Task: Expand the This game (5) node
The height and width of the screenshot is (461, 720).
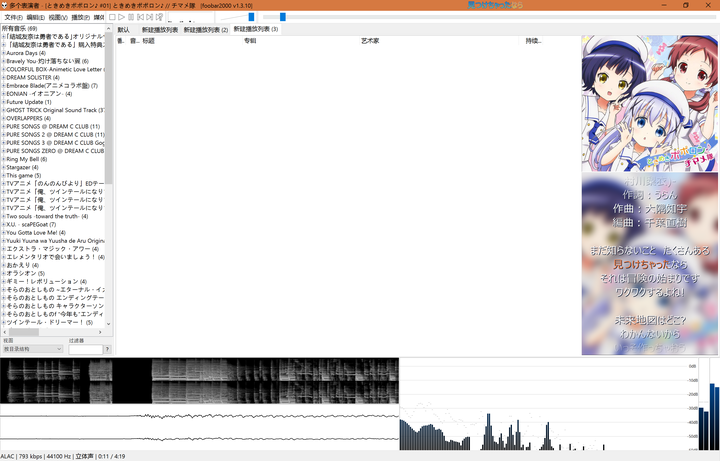Action: 4,175
